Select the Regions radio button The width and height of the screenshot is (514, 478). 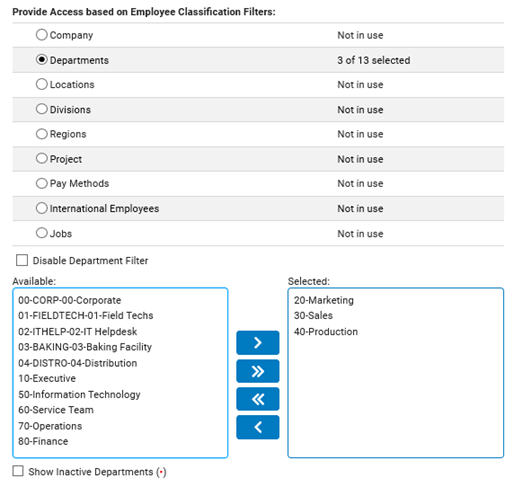coord(42,134)
